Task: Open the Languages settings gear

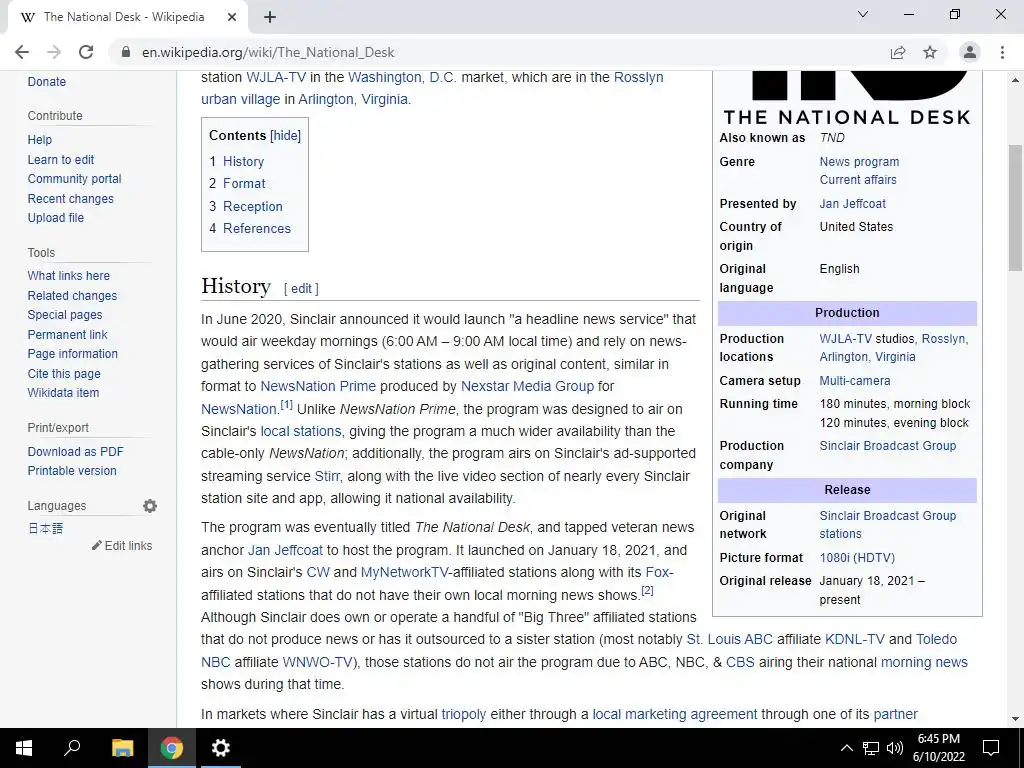Action: coord(150,506)
